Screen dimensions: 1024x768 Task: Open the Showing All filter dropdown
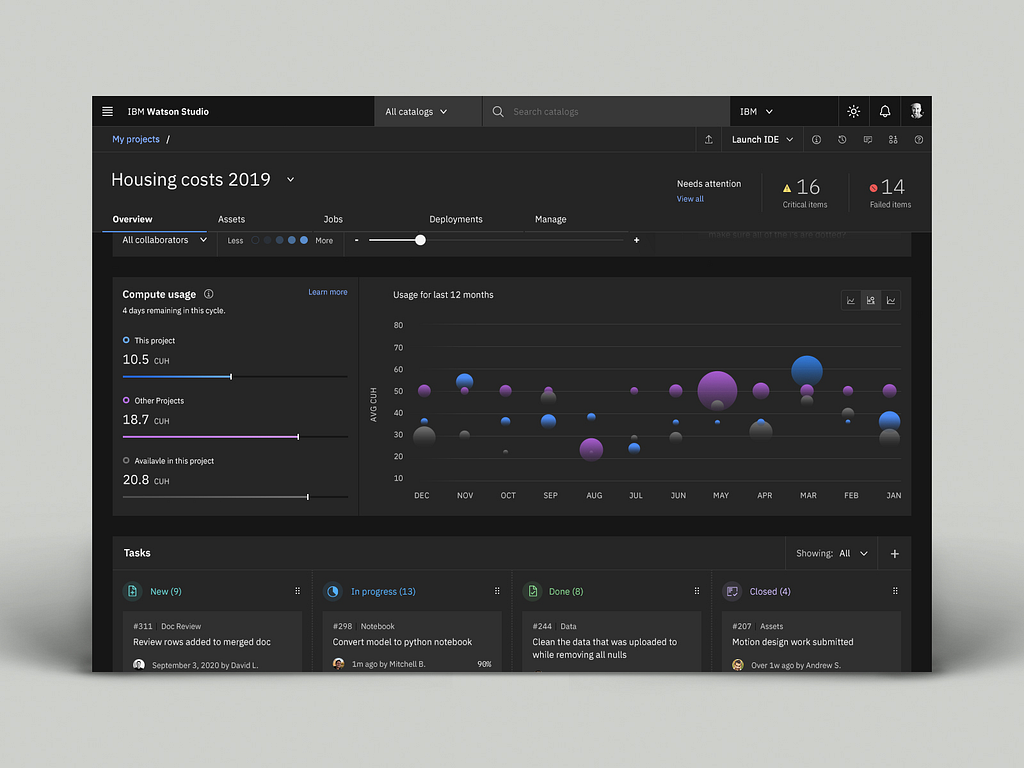tap(831, 554)
